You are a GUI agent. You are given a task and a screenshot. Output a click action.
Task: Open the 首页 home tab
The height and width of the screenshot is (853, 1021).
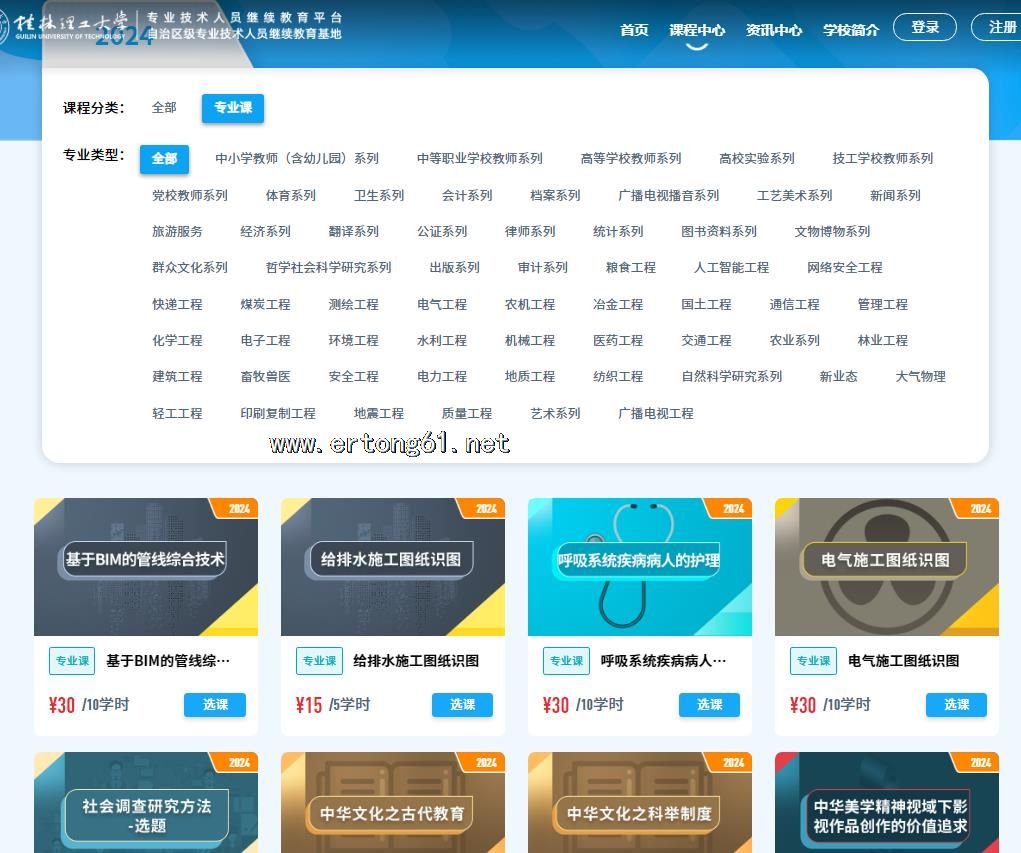[634, 30]
